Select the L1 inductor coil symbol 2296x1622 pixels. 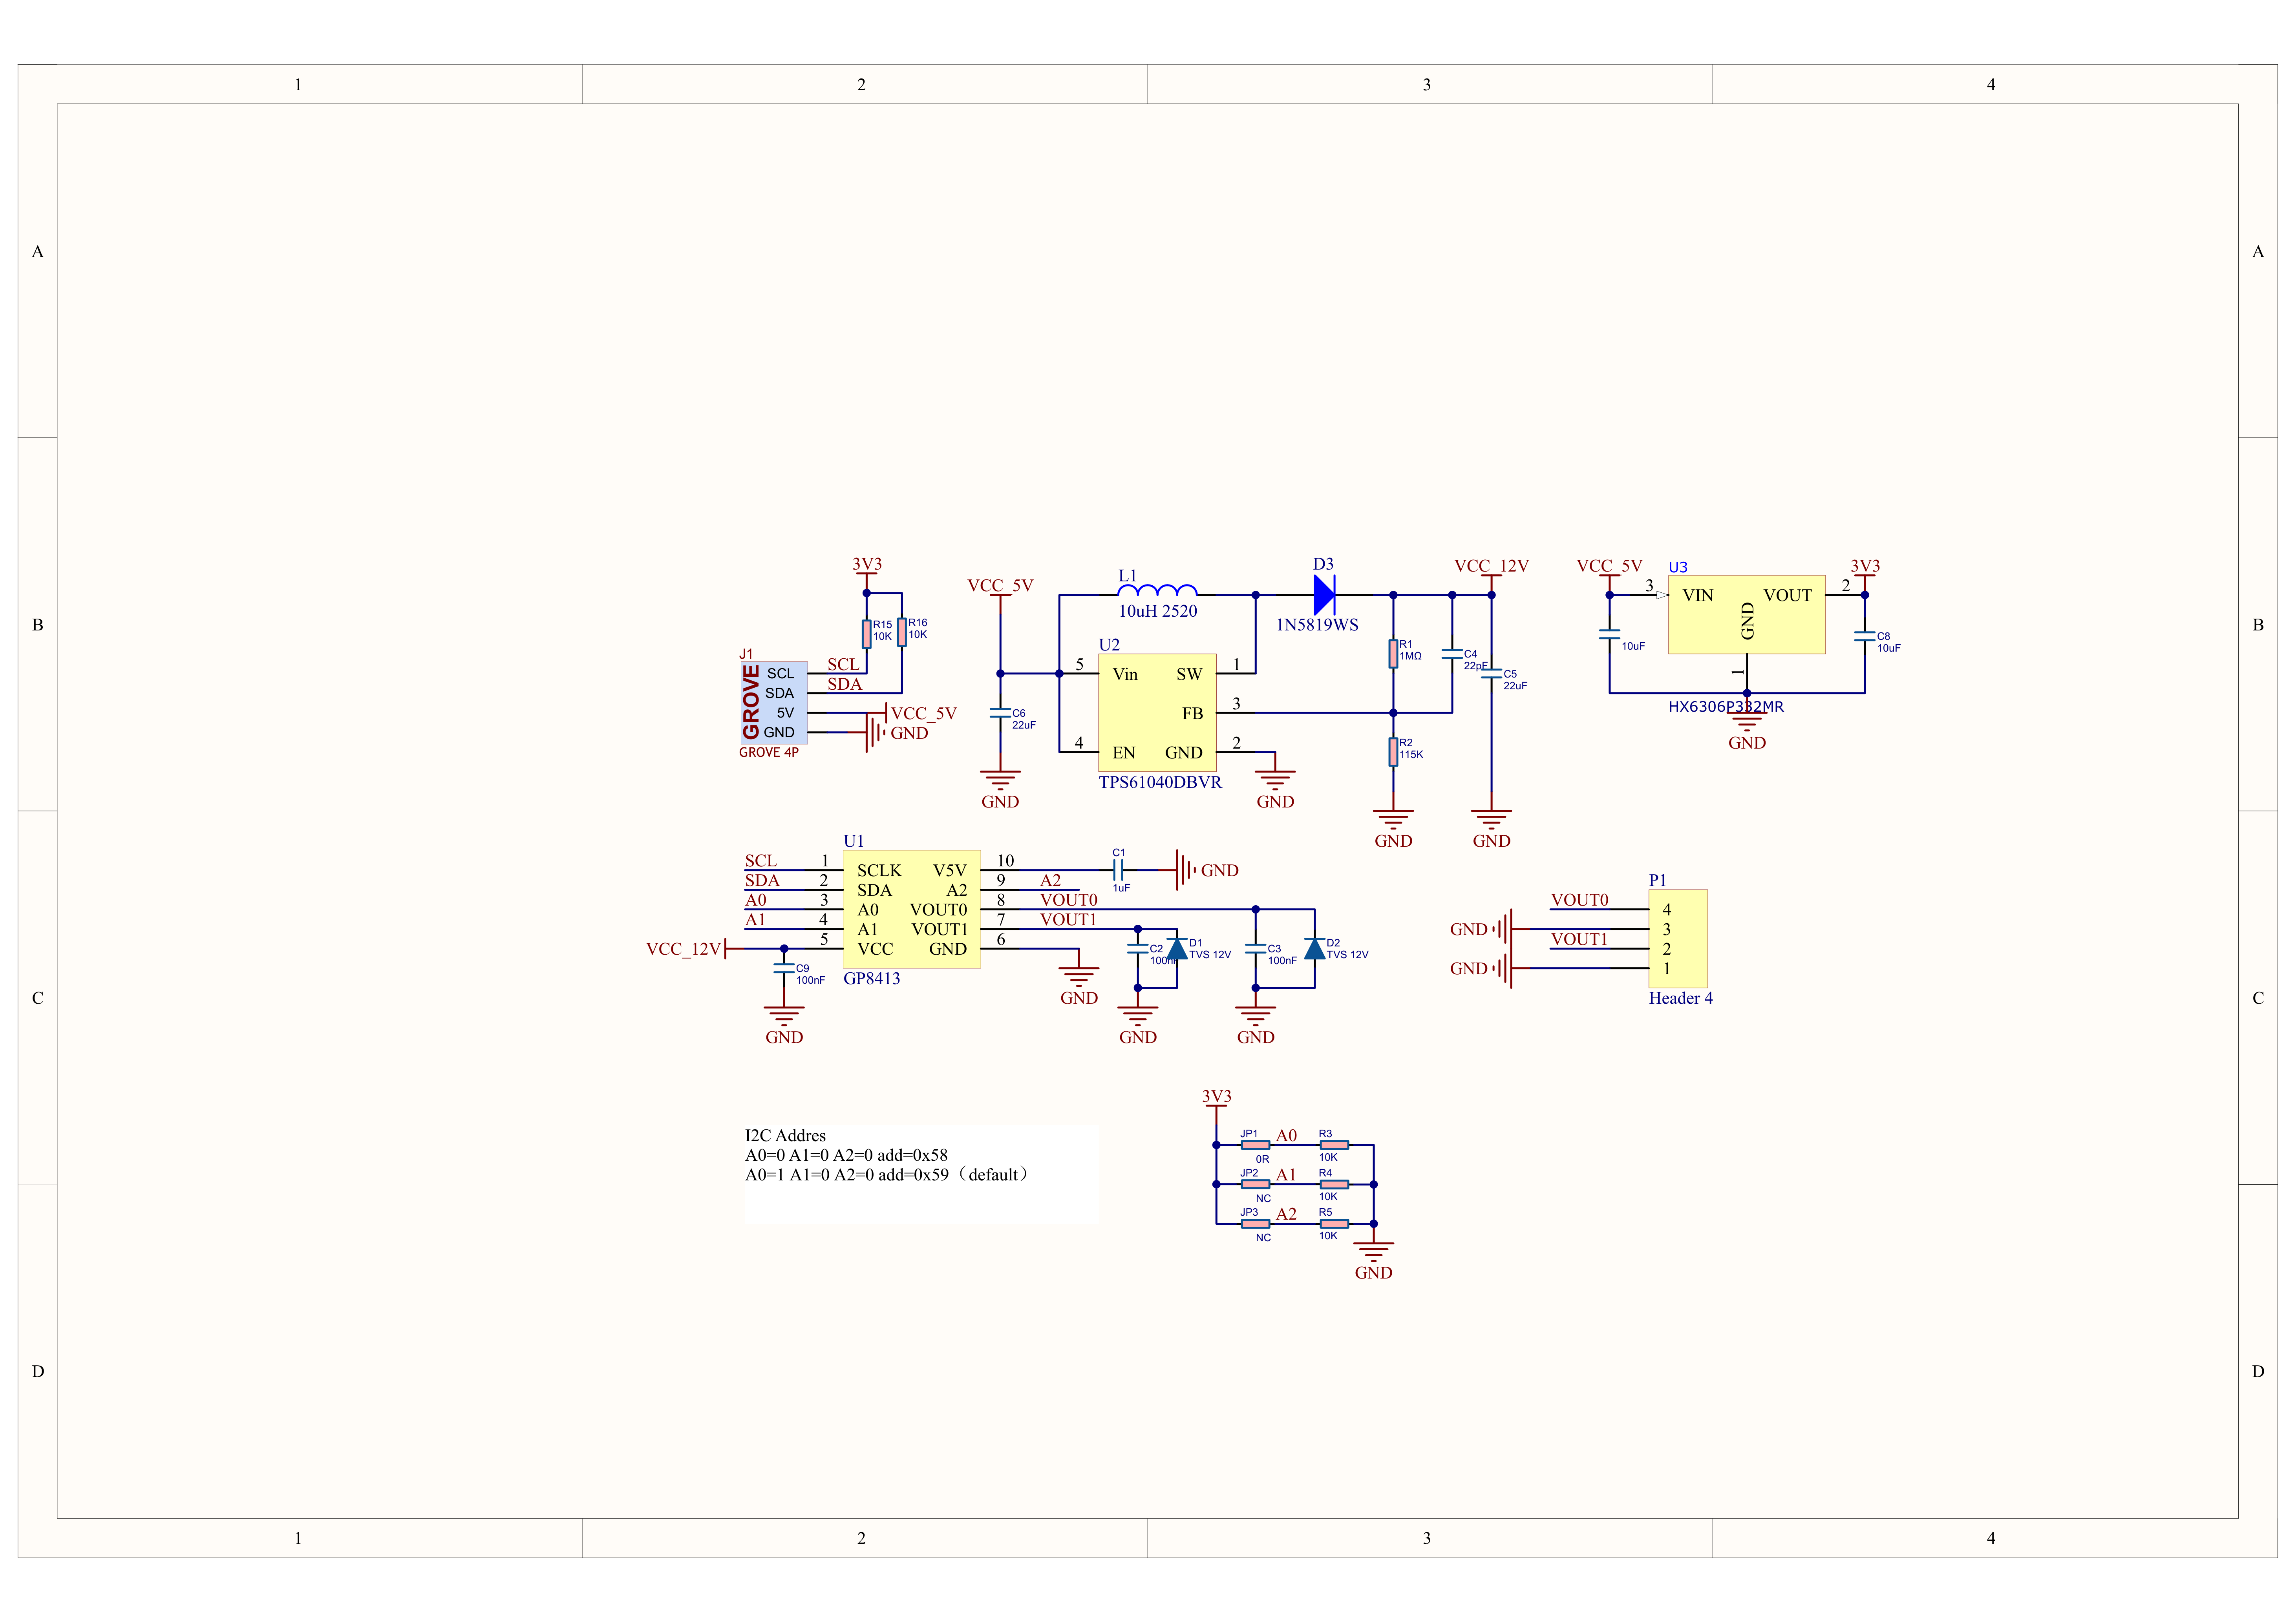pyautogui.click(x=1157, y=590)
